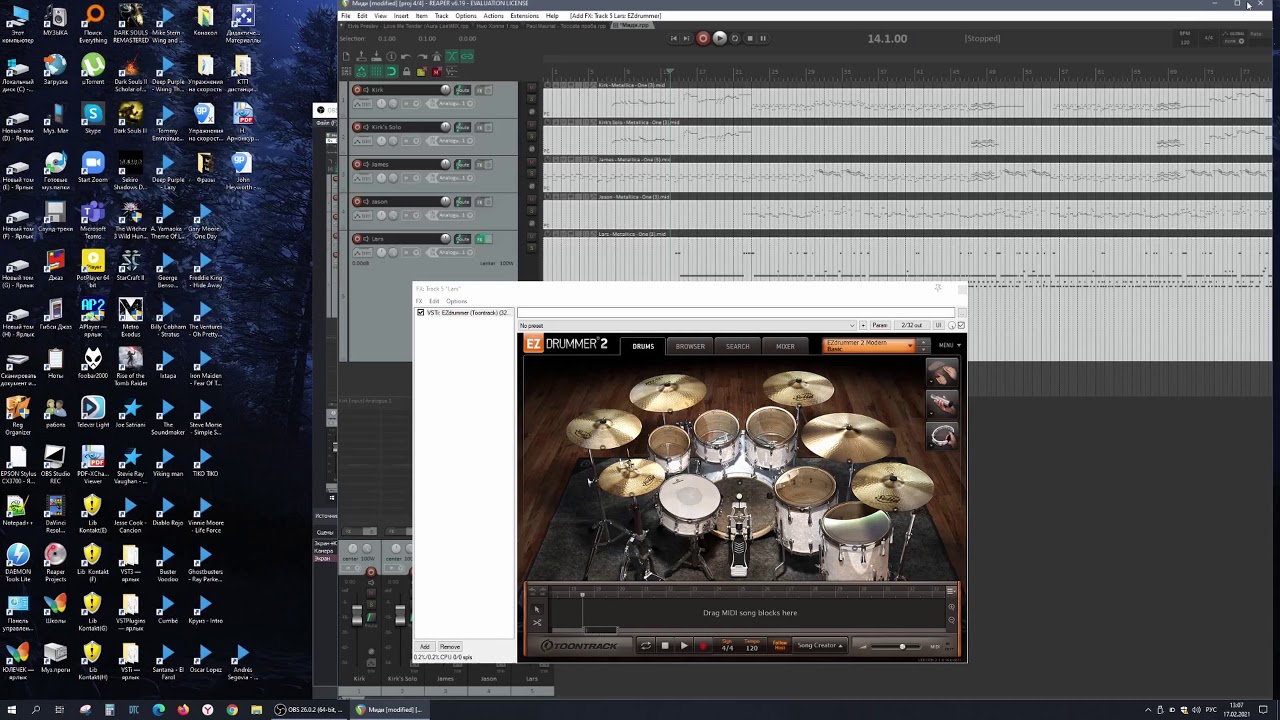Toggle item grouping toolbar button
Image resolution: width=1280 pixels, height=720 pixels.
tap(467, 56)
